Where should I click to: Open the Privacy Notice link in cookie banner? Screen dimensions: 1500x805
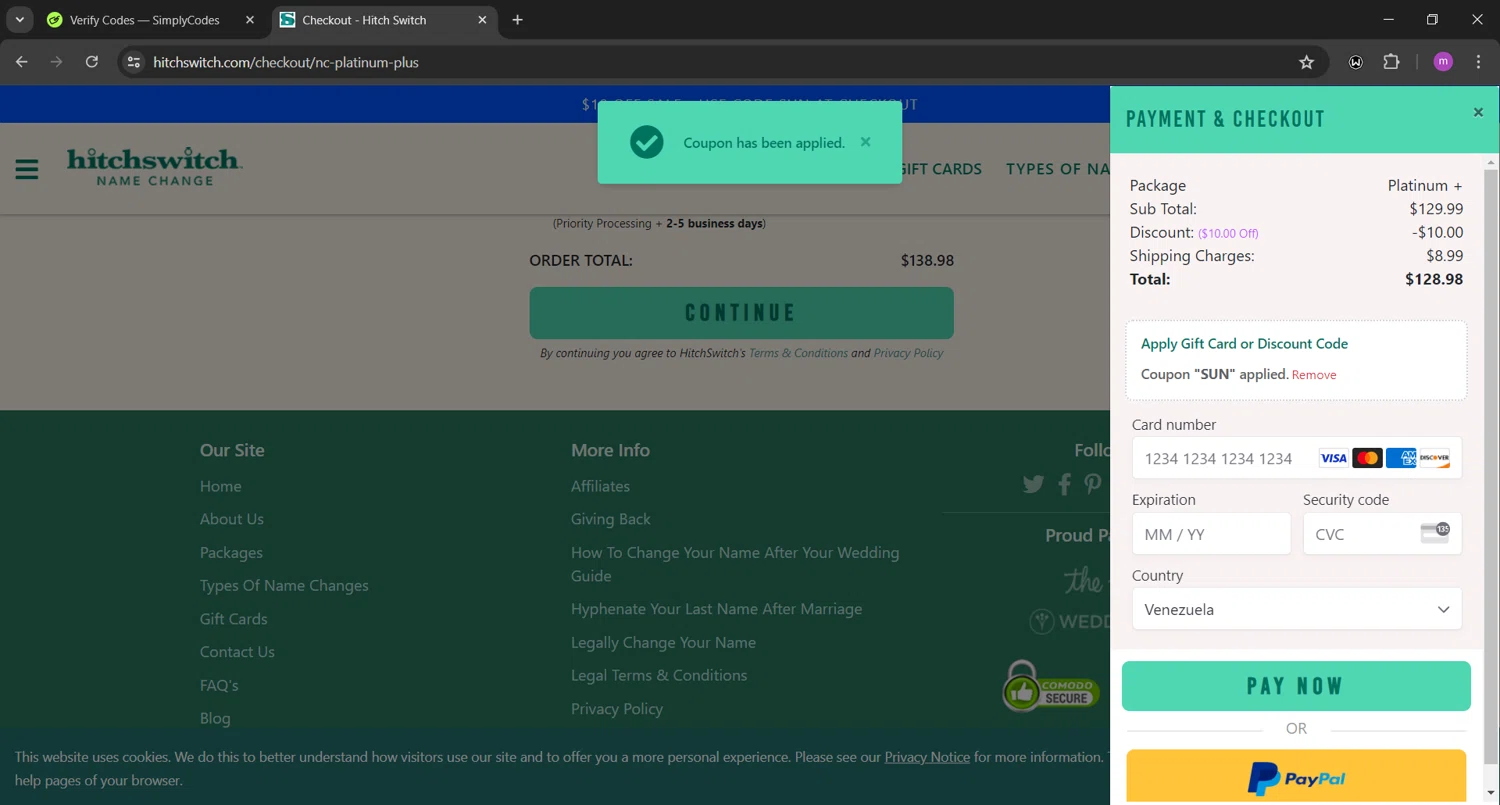(927, 757)
